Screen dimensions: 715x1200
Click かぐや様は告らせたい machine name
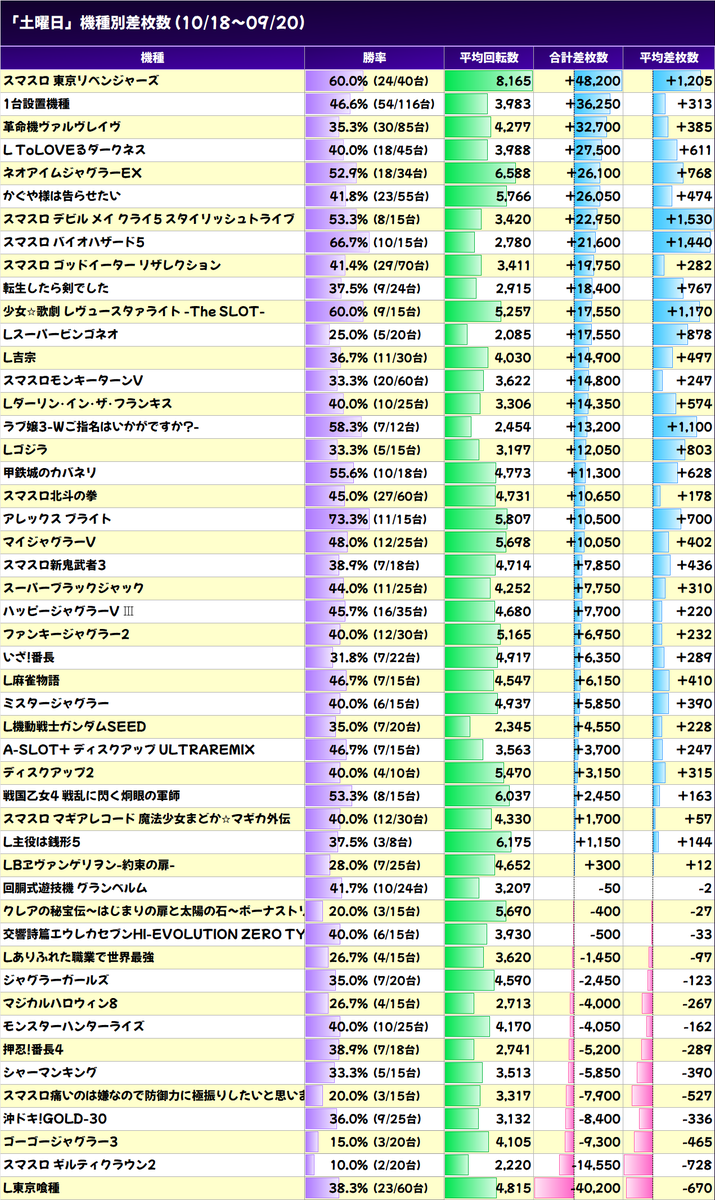click(63, 195)
